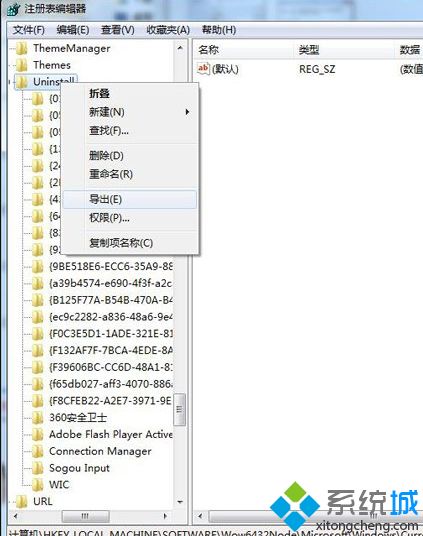Select the Adobe Flash Player ActiveX key

click(x=110, y=434)
